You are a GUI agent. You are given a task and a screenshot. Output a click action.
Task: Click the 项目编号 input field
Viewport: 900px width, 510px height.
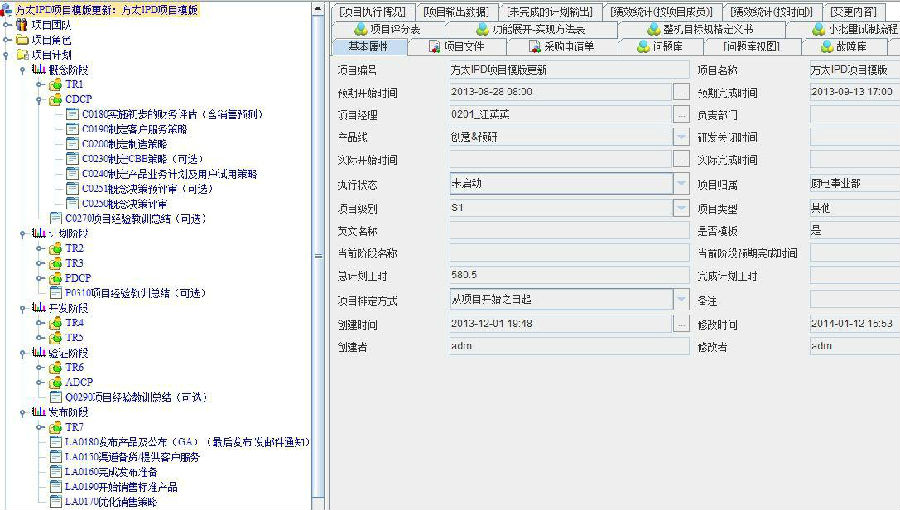[568, 70]
